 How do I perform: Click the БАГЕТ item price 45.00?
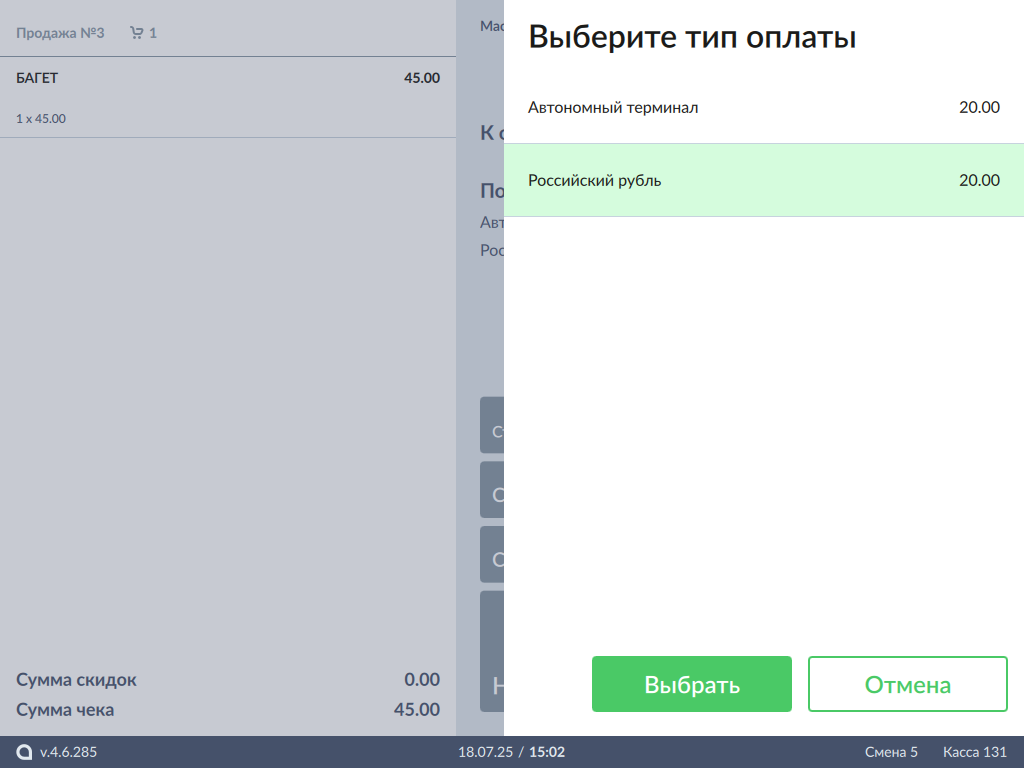(x=421, y=78)
